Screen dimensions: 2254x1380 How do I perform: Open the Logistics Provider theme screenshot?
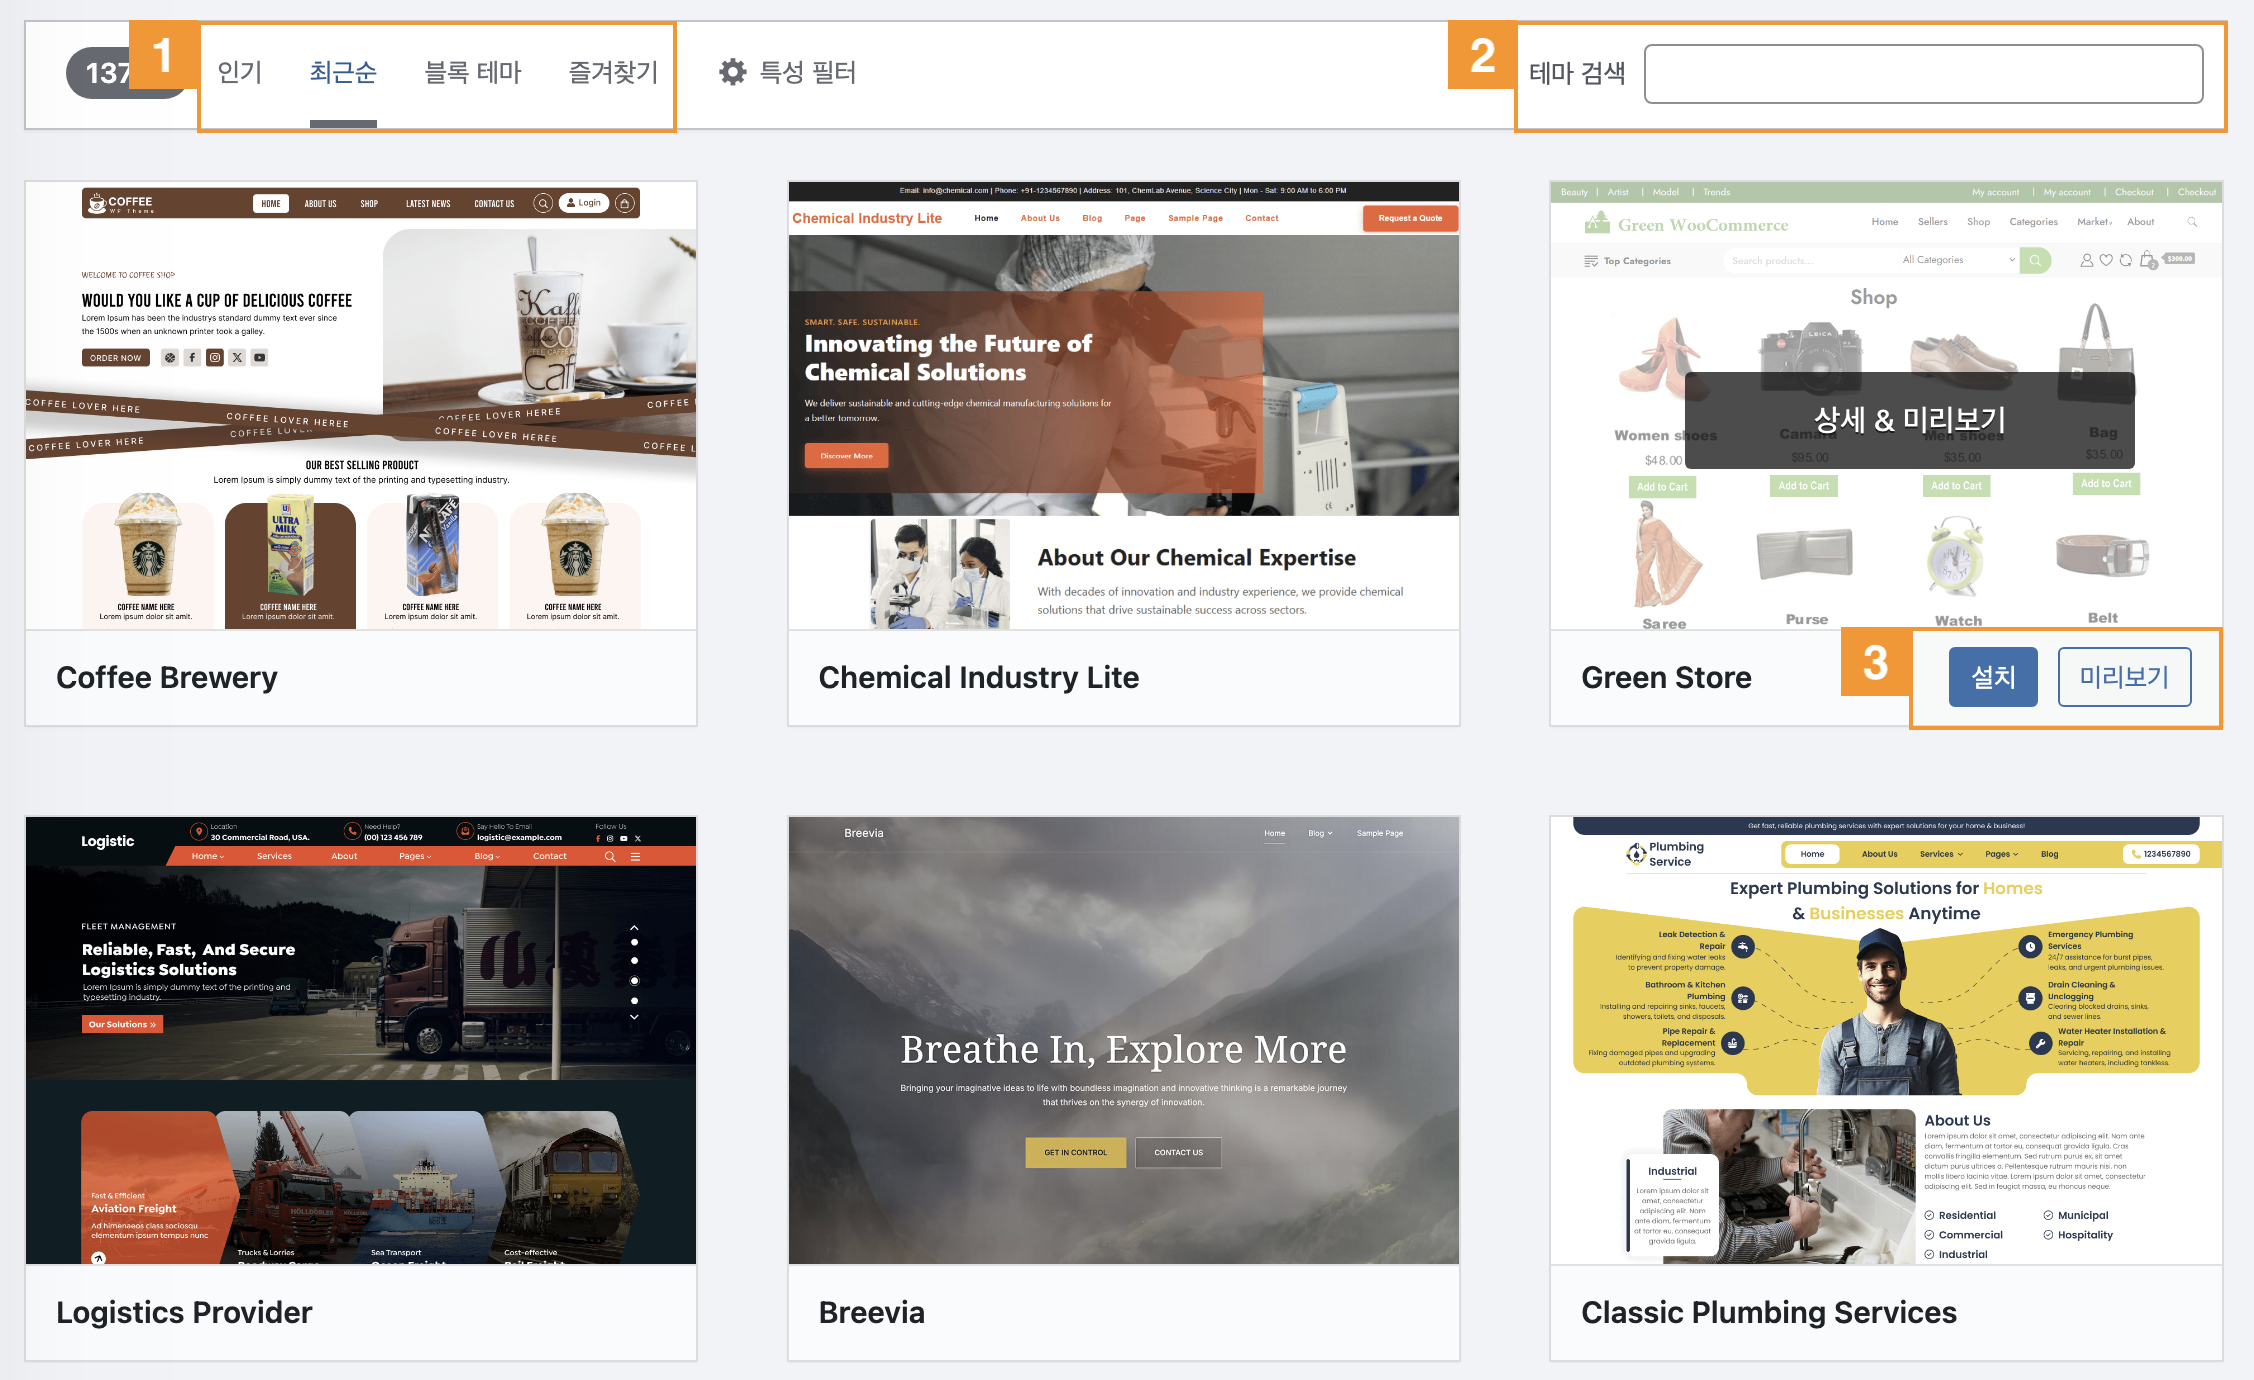point(361,1040)
